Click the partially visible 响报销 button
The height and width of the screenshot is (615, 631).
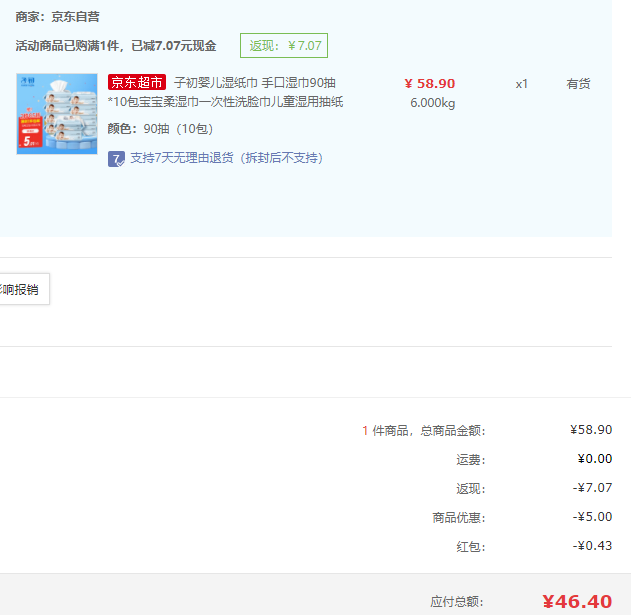pyautogui.click(x=24, y=289)
